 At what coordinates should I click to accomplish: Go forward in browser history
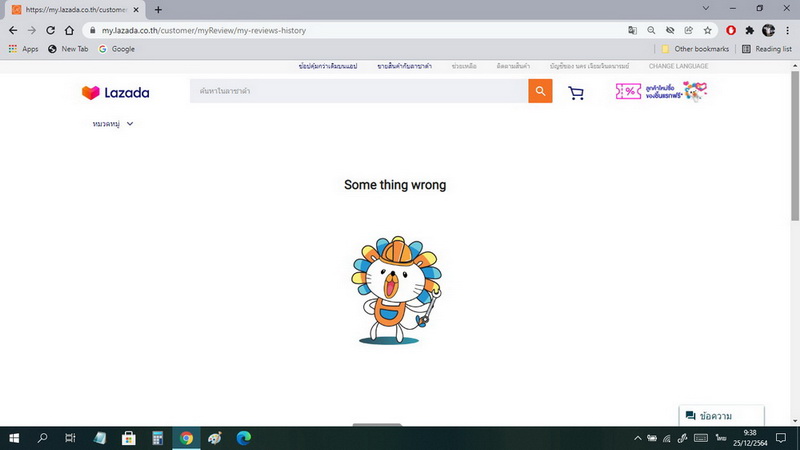pos(32,31)
